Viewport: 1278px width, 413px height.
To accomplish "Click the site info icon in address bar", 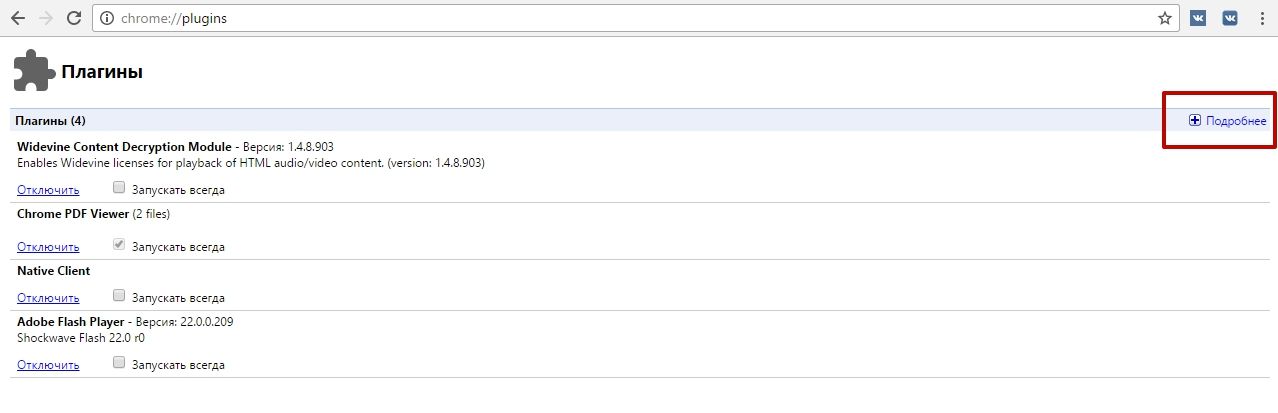I will (107, 18).
